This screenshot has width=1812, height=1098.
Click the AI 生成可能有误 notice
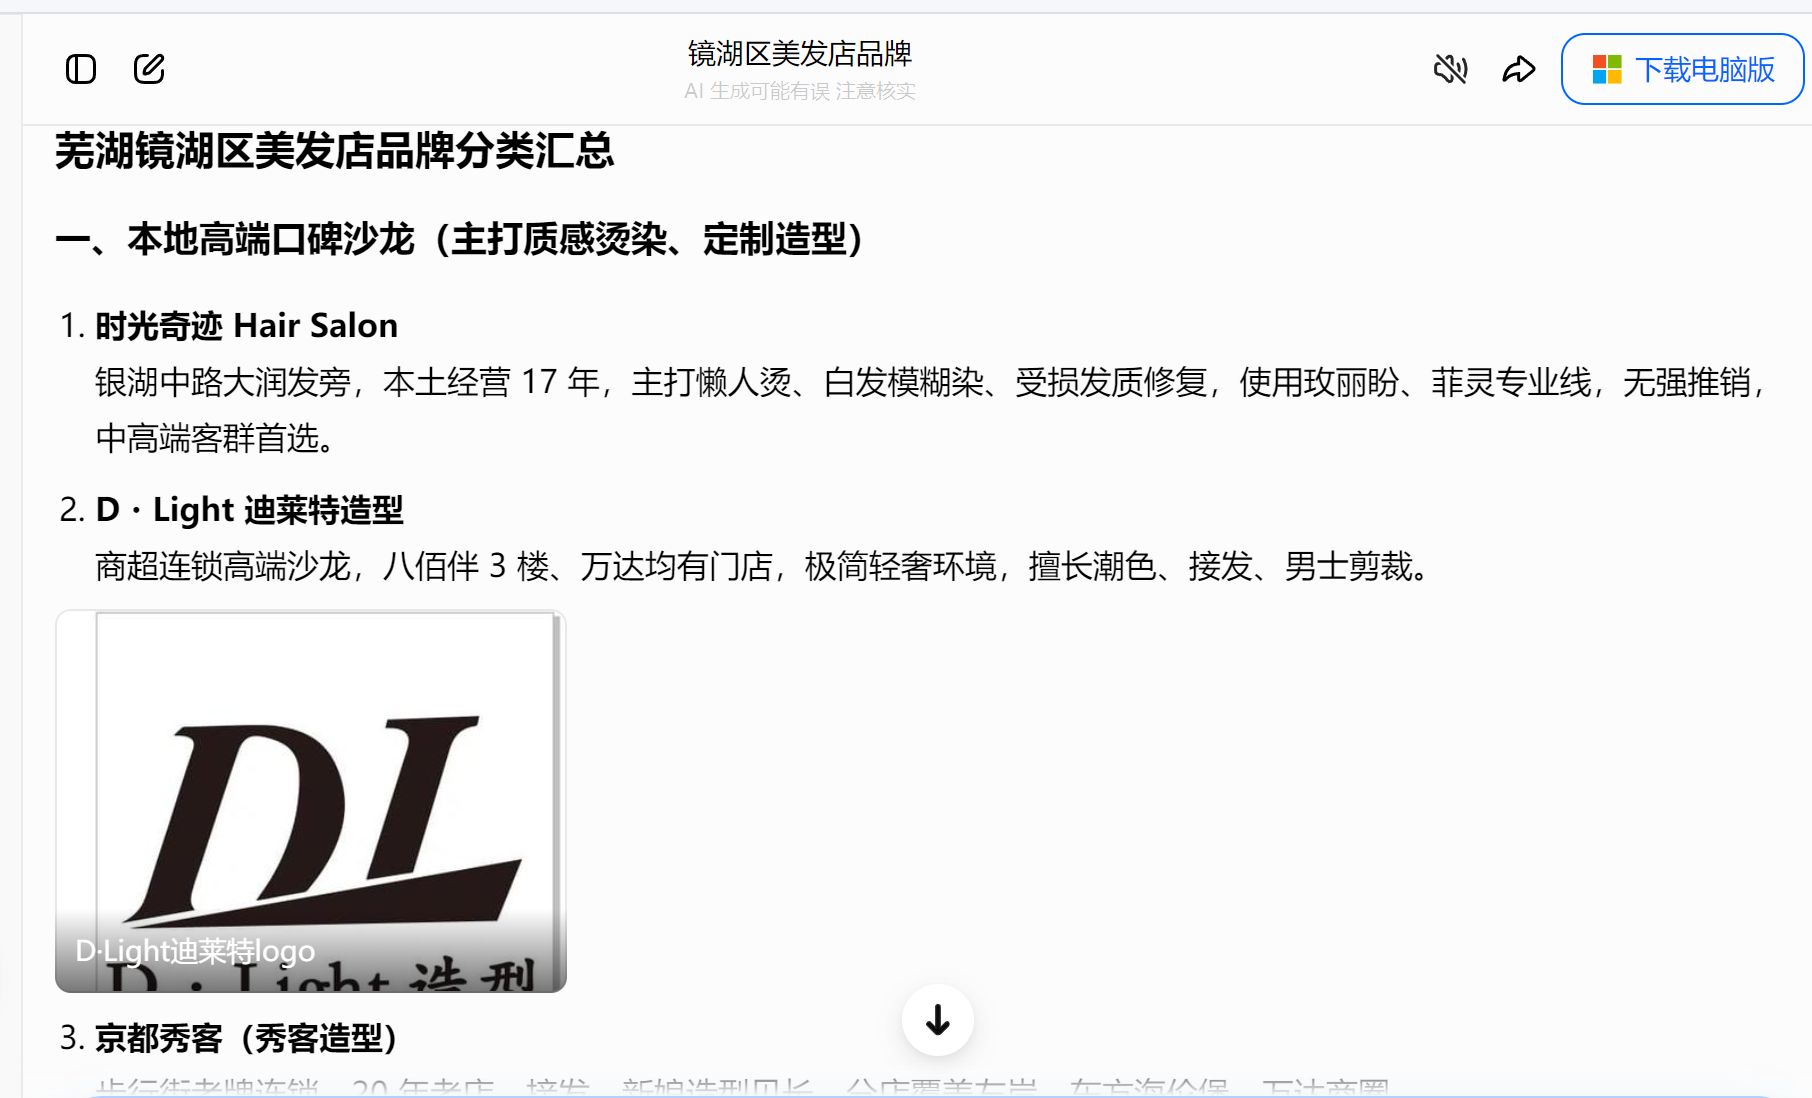pos(799,91)
